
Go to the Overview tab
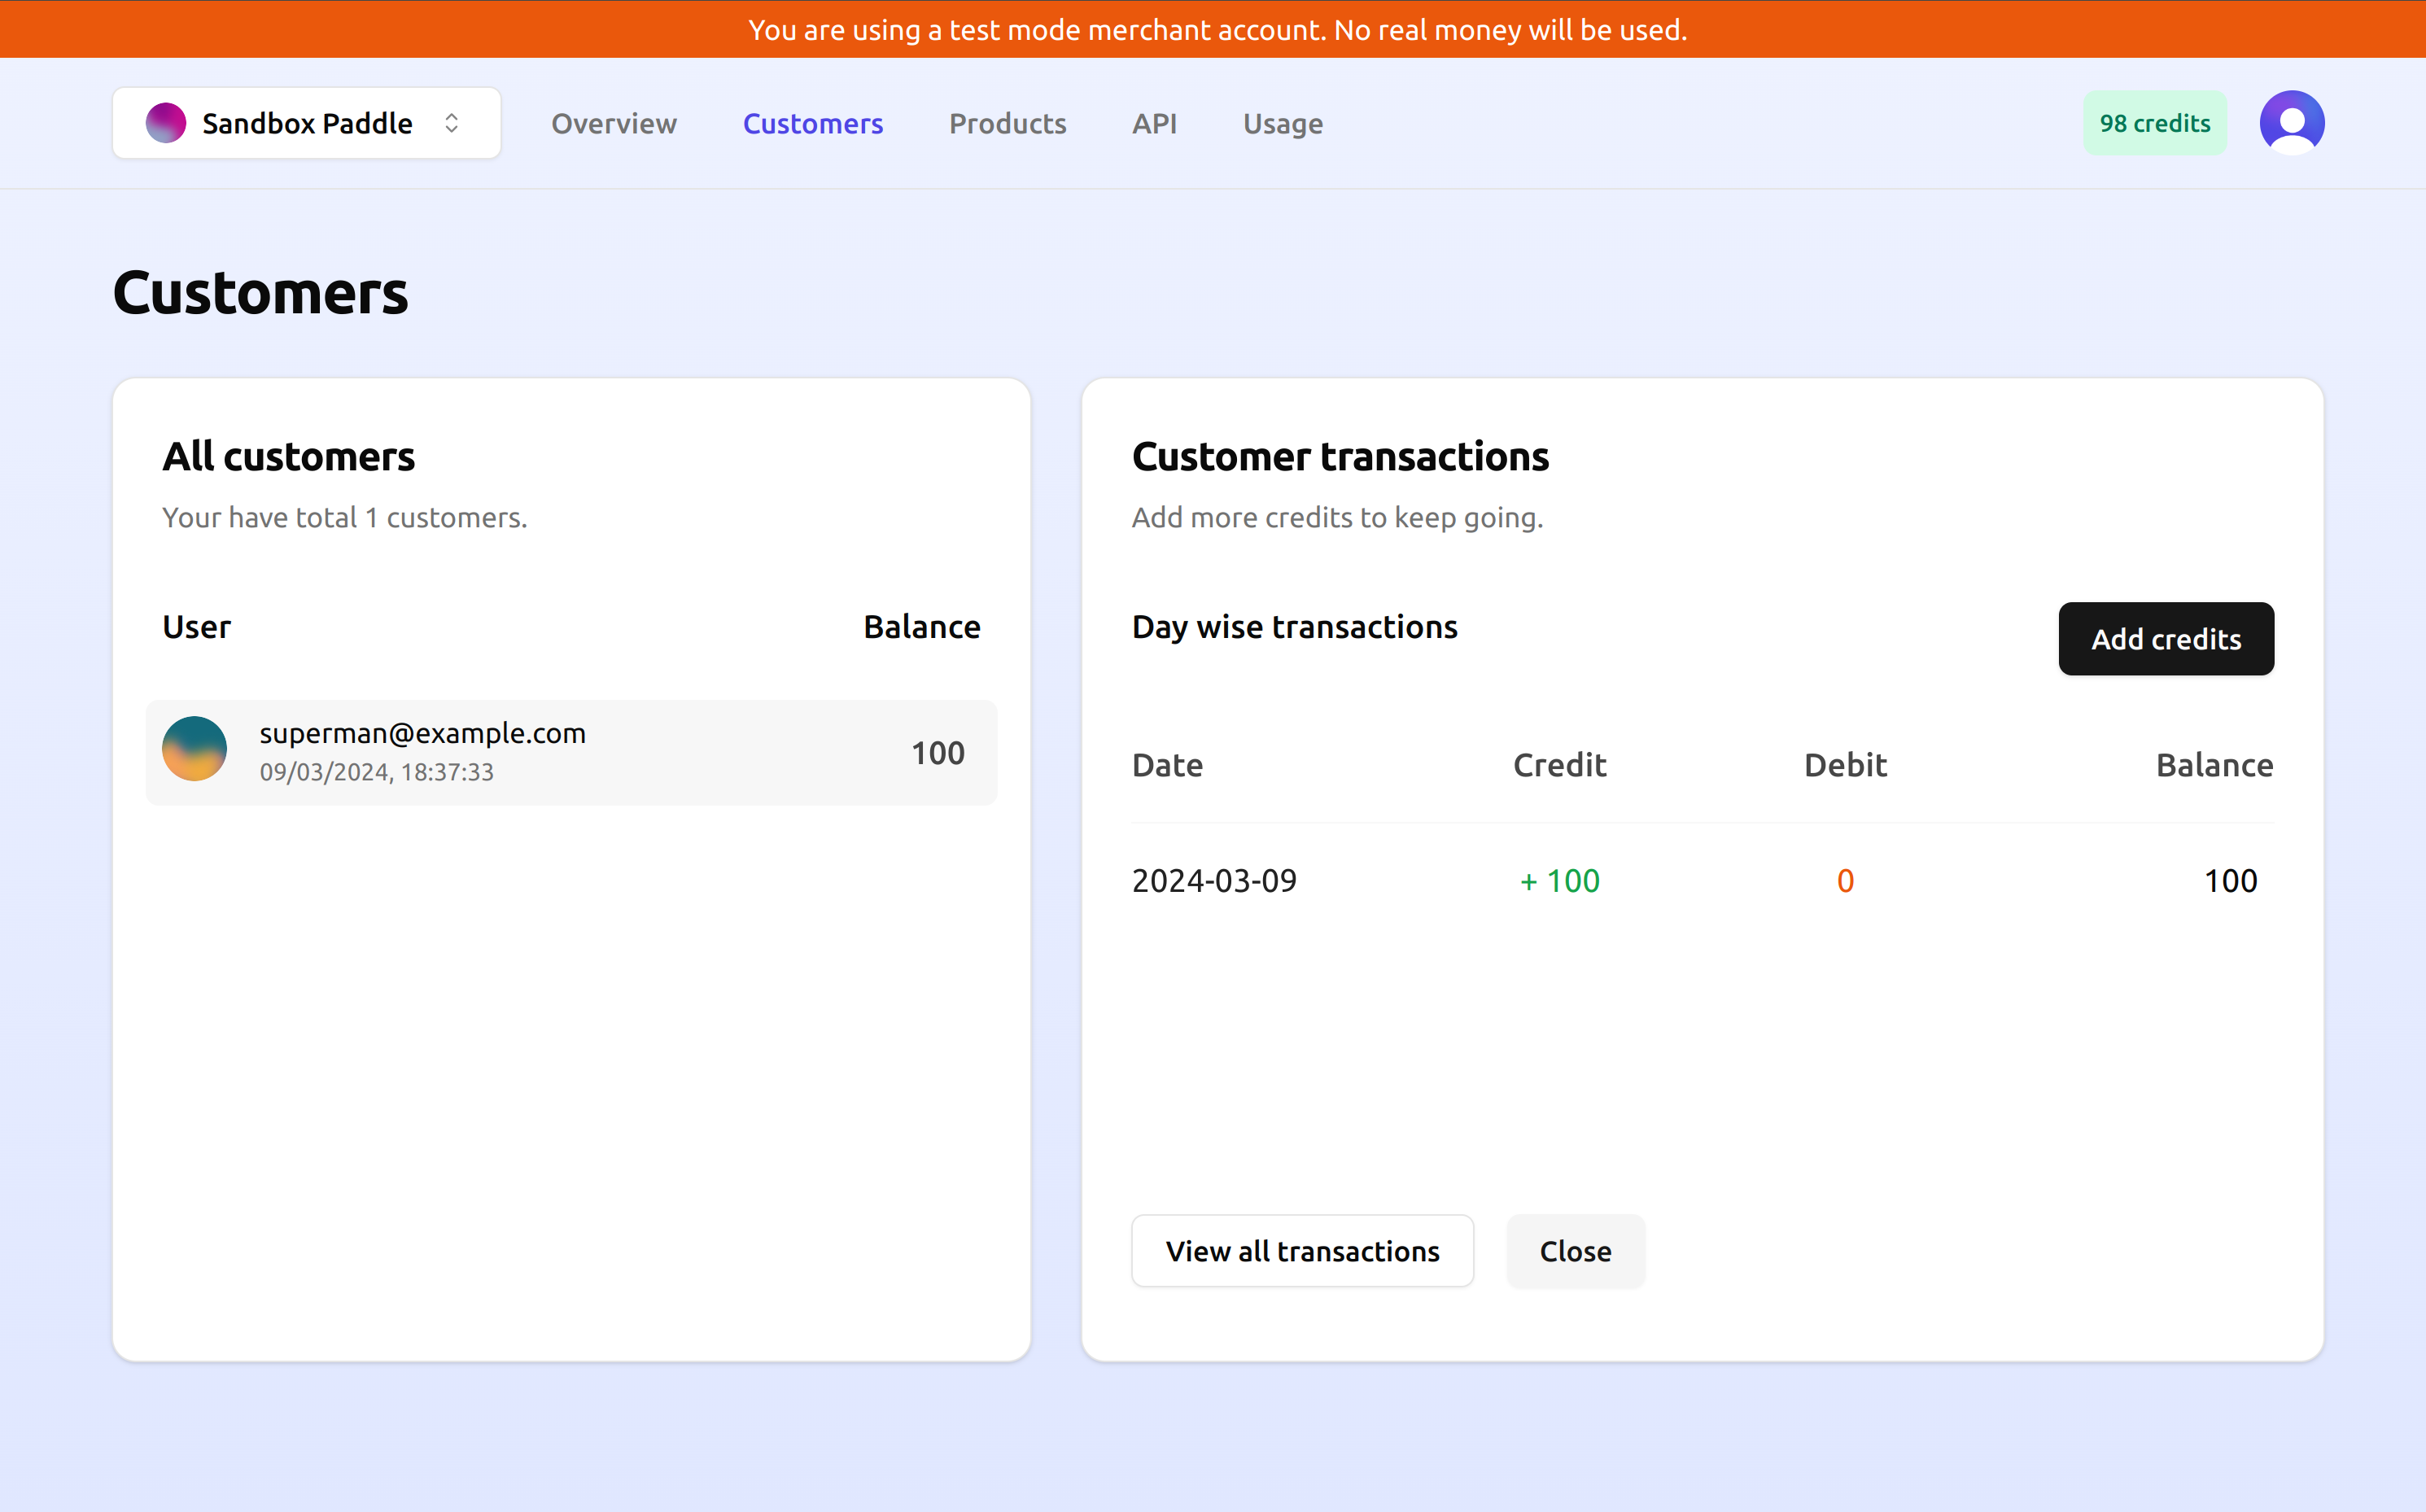click(x=614, y=123)
